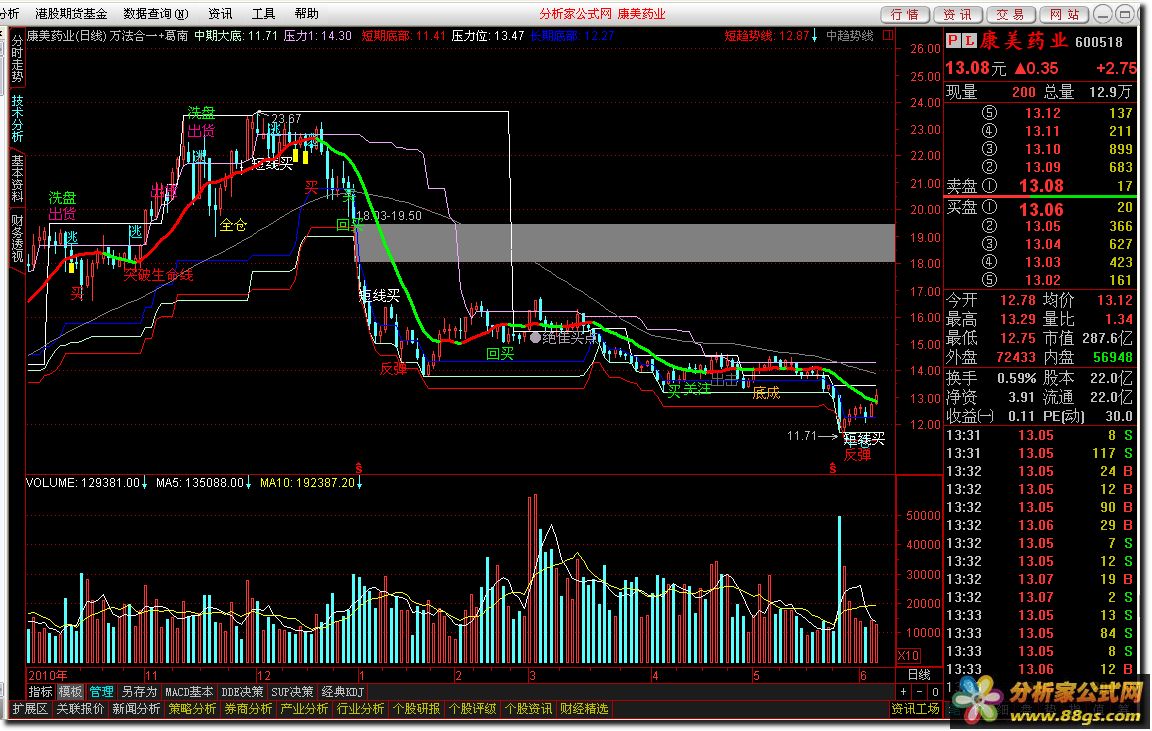
Task: Click the plus zoom-in button near 日线
Action: tap(904, 692)
